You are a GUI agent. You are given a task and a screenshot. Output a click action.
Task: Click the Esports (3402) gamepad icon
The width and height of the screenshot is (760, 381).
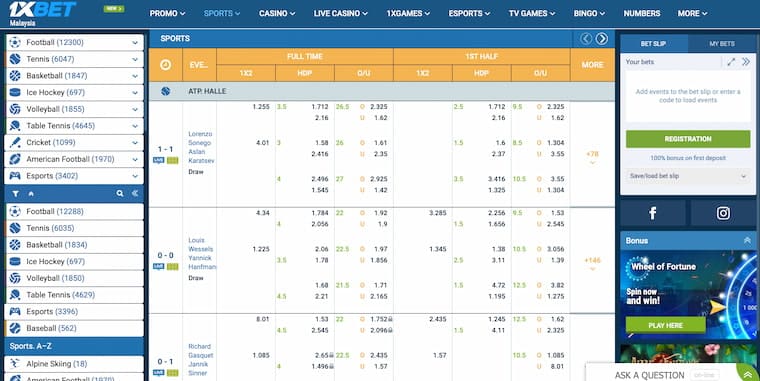(15, 175)
